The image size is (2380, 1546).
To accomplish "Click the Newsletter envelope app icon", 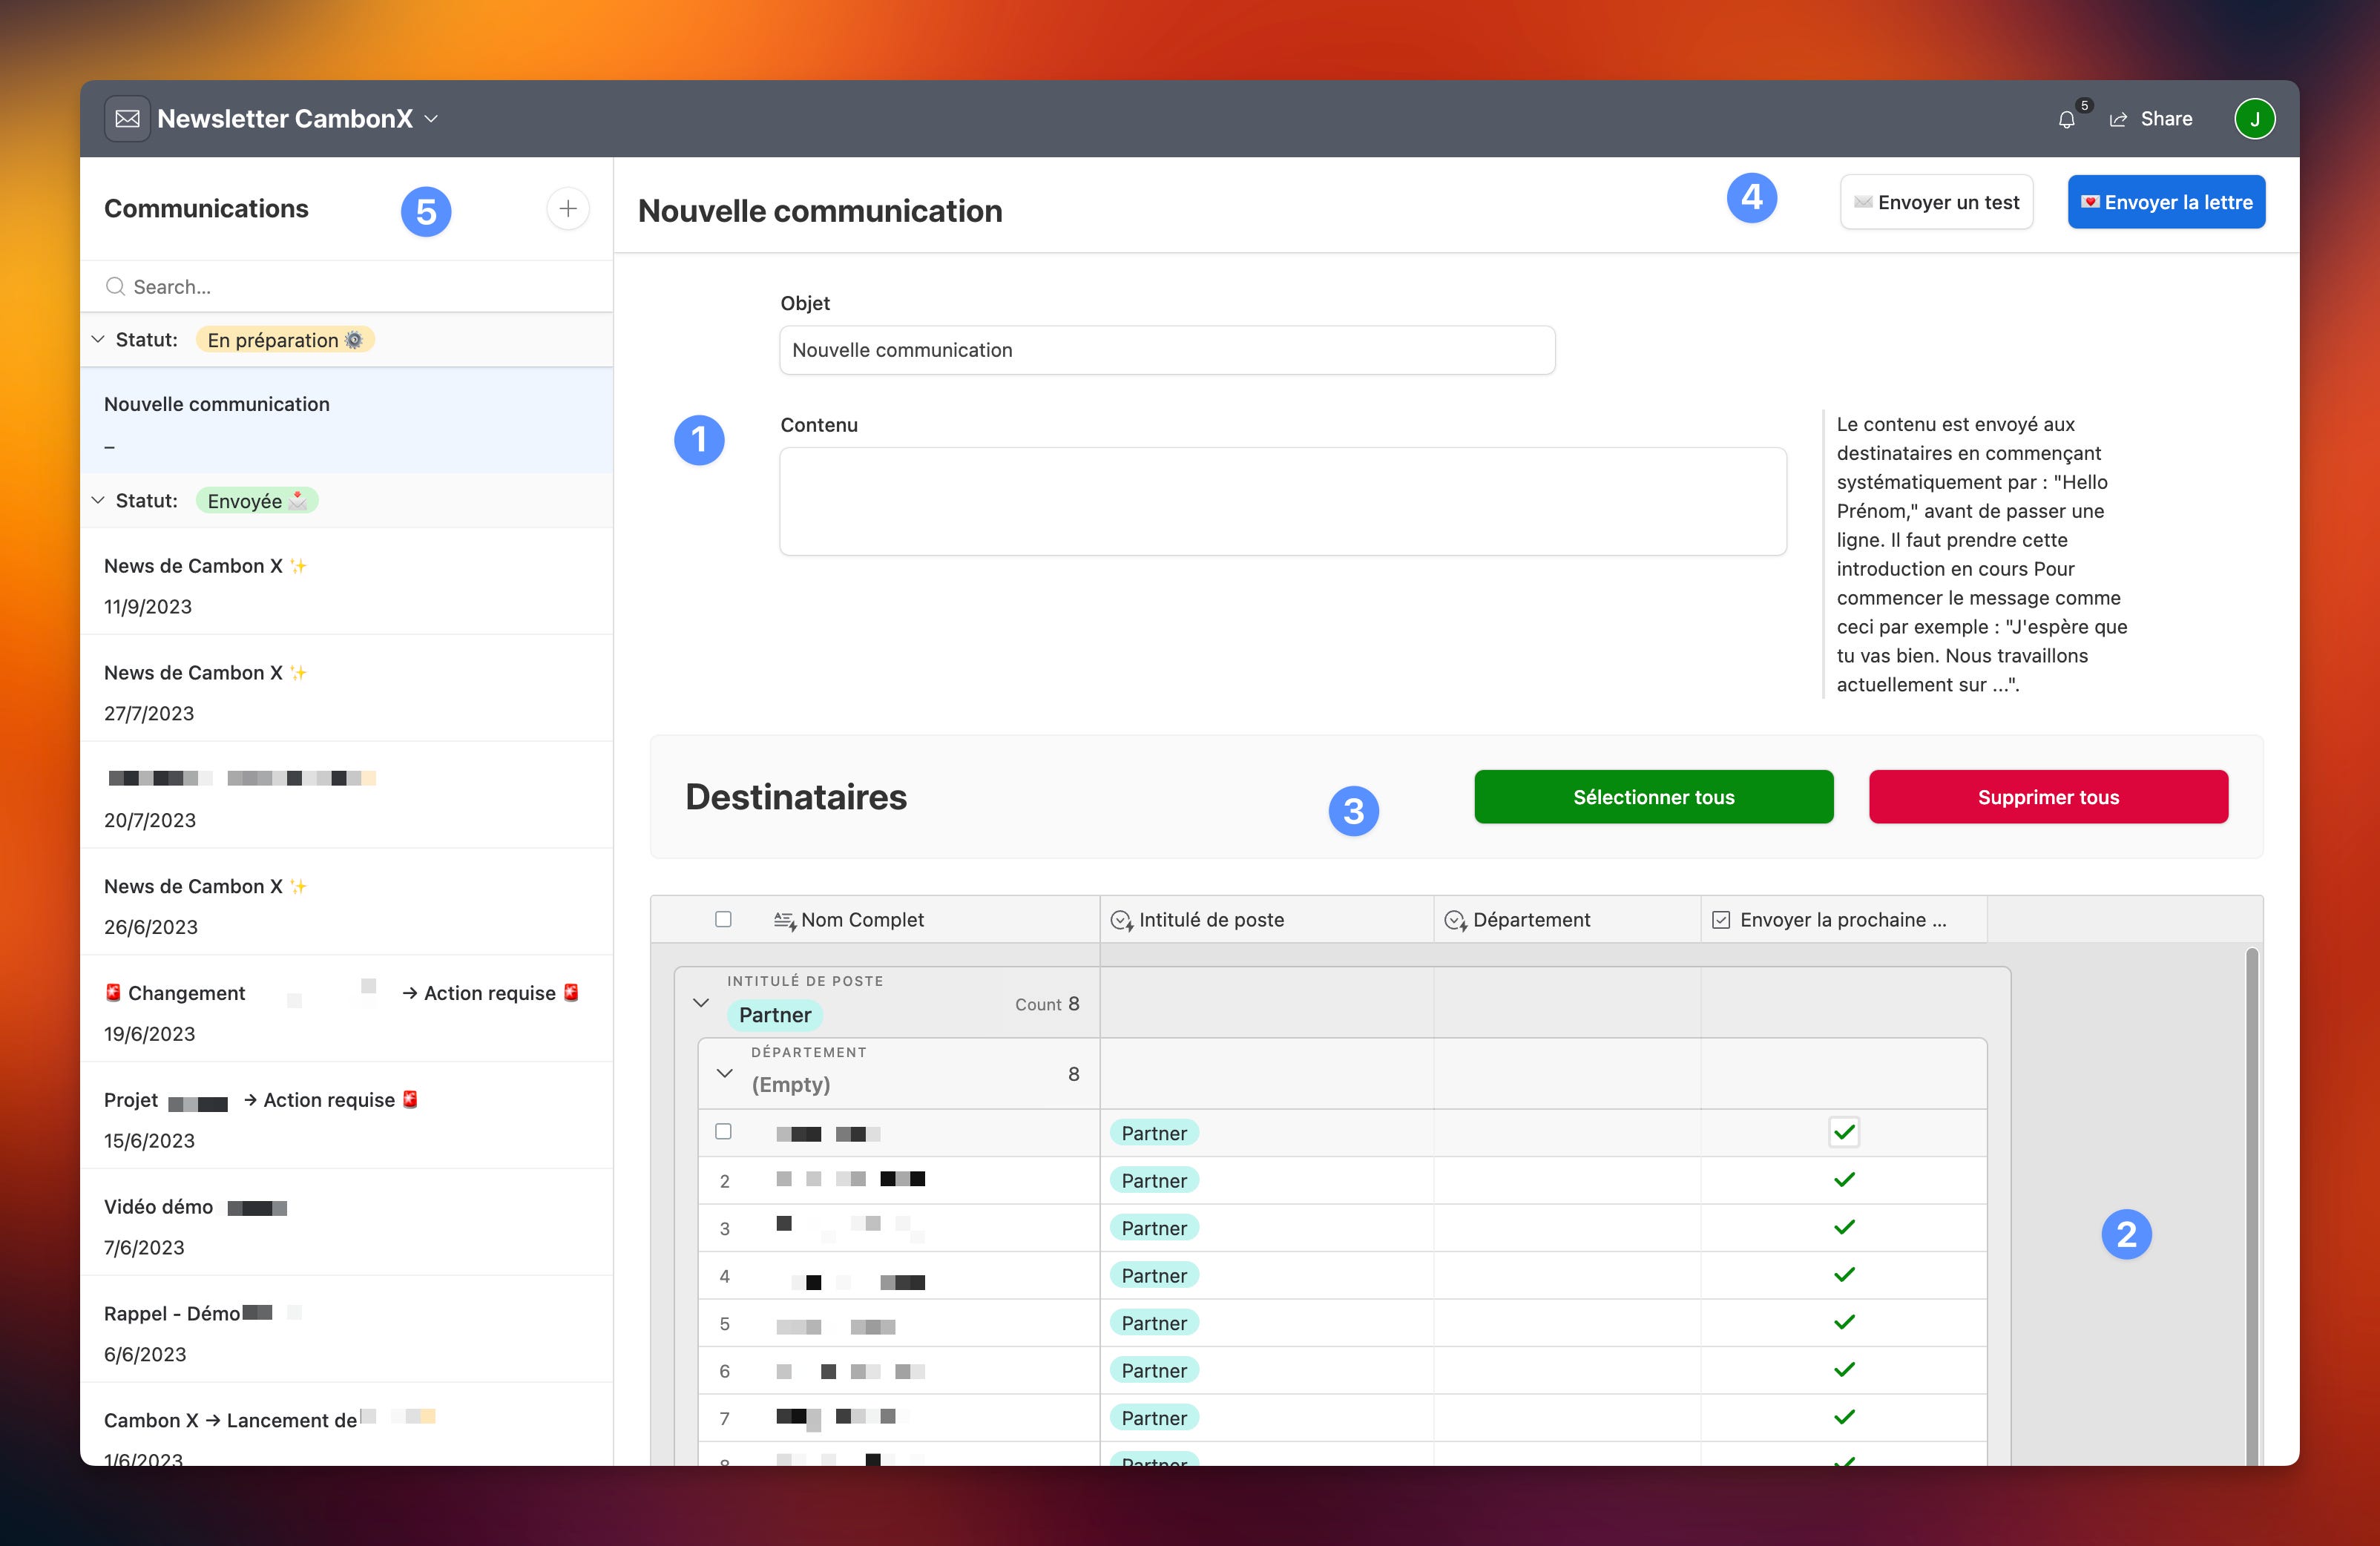I will pyautogui.click(x=127, y=119).
